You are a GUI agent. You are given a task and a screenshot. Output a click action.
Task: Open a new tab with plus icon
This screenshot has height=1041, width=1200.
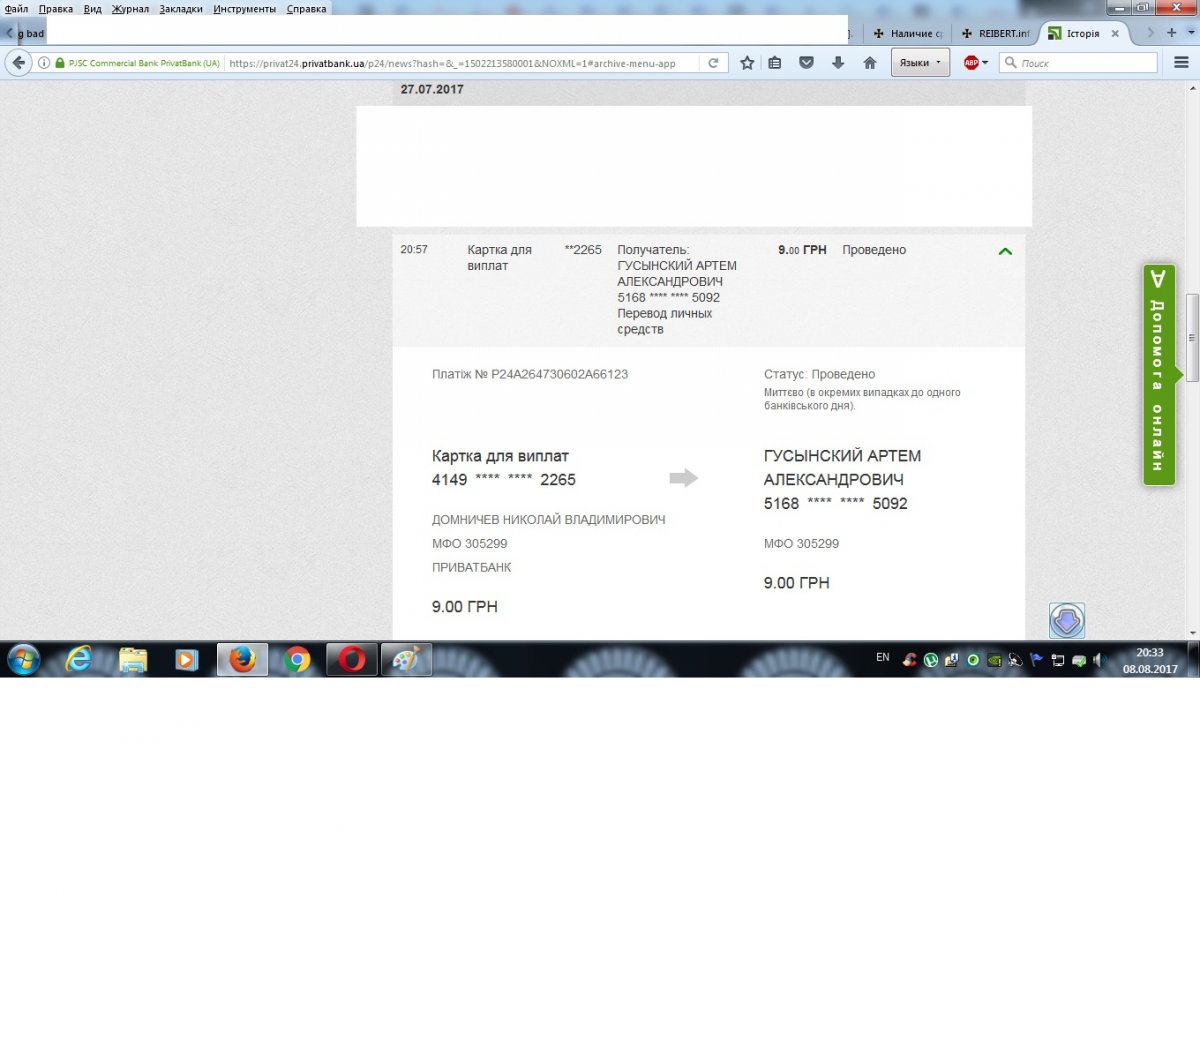1171,33
